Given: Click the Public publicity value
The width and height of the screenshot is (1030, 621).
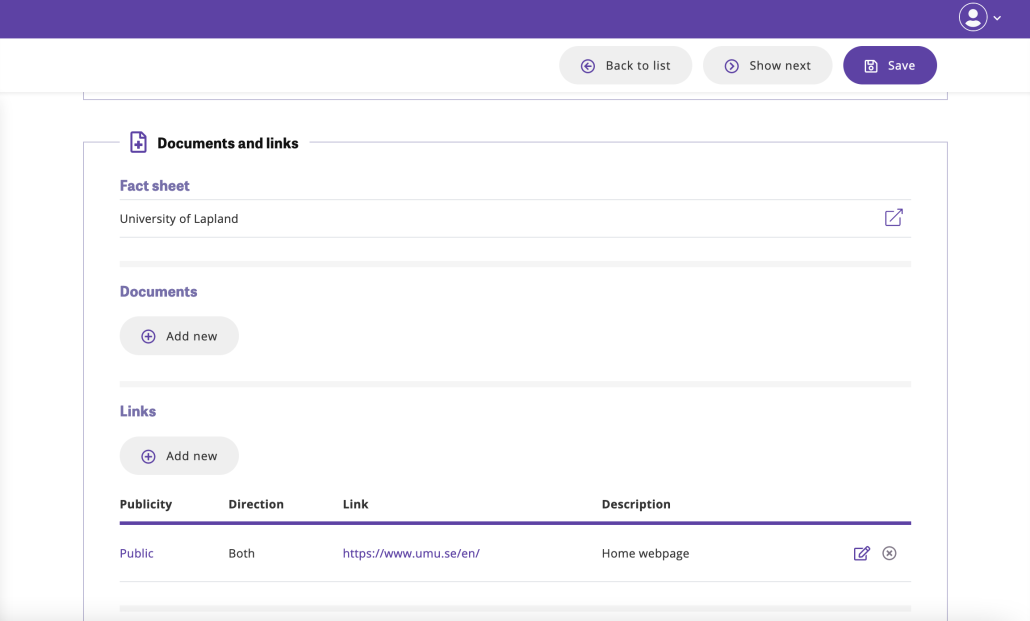Looking at the screenshot, I should (137, 554).
